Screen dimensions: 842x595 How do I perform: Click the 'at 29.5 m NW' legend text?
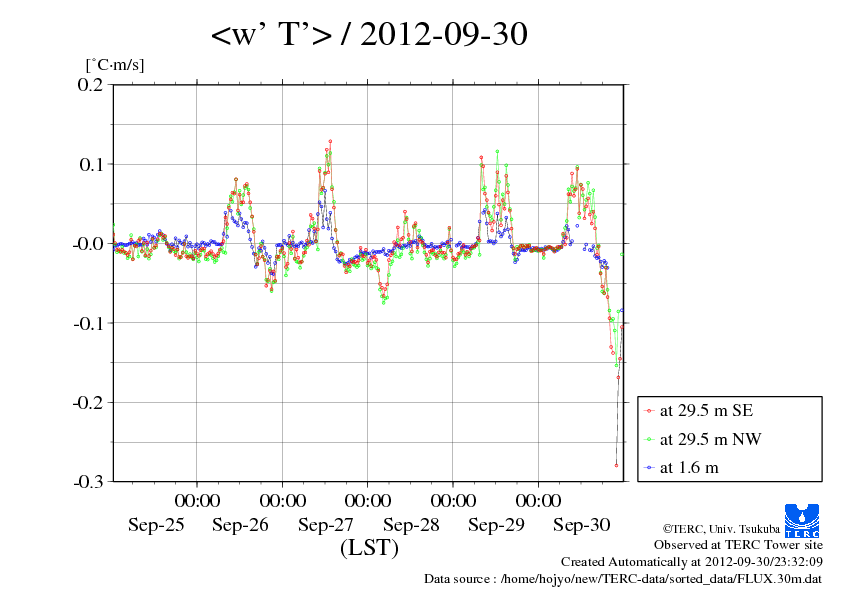click(710, 439)
